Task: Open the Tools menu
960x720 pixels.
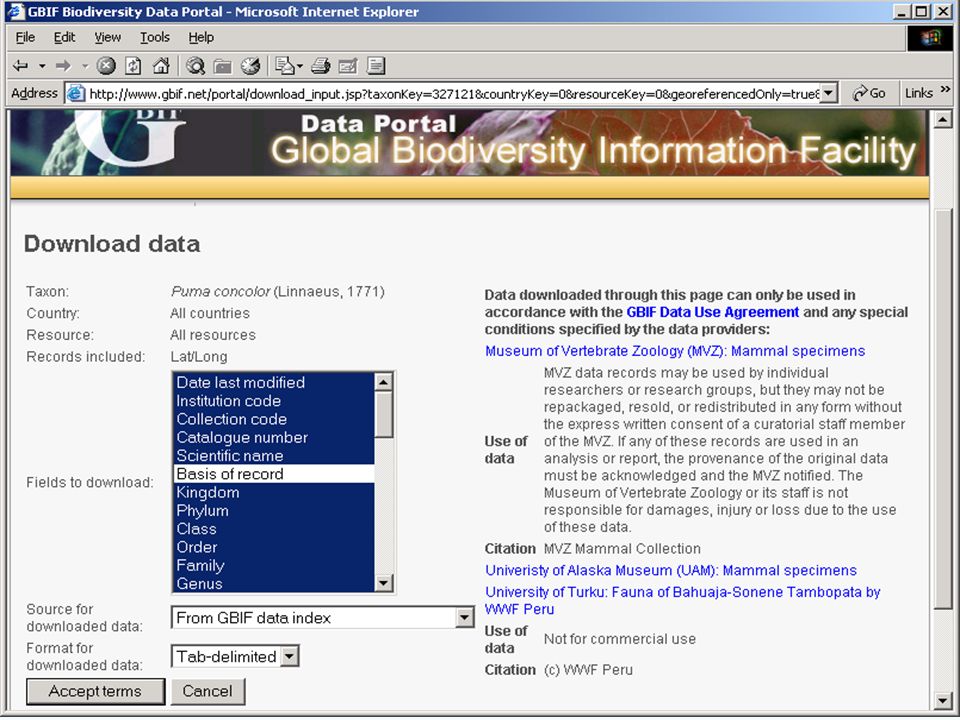Action: pyautogui.click(x=154, y=37)
